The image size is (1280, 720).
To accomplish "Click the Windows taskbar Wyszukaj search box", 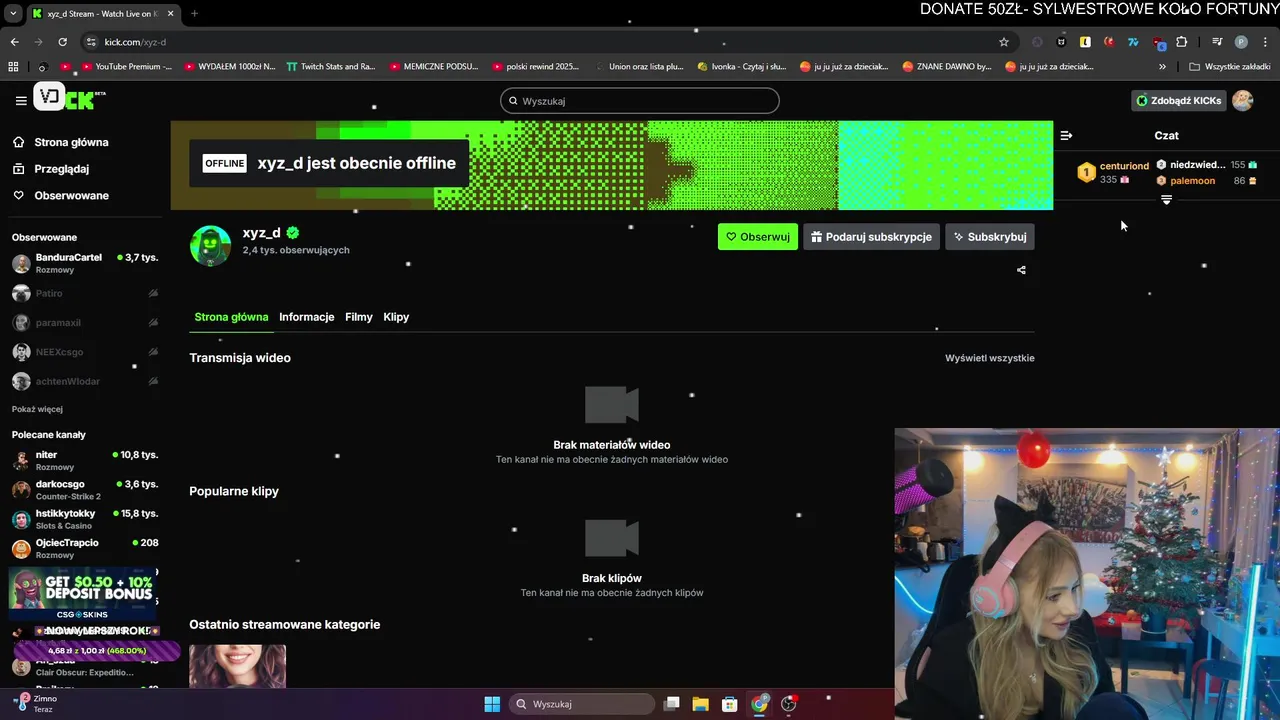I will (x=581, y=704).
